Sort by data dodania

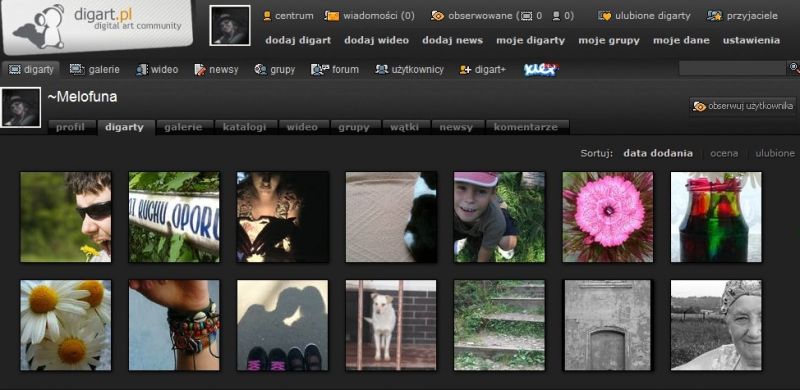tap(658, 153)
